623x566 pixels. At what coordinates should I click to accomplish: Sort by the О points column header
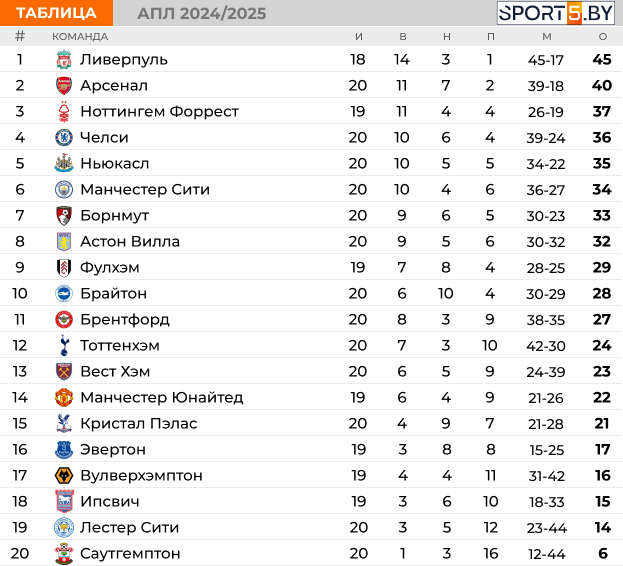point(603,37)
